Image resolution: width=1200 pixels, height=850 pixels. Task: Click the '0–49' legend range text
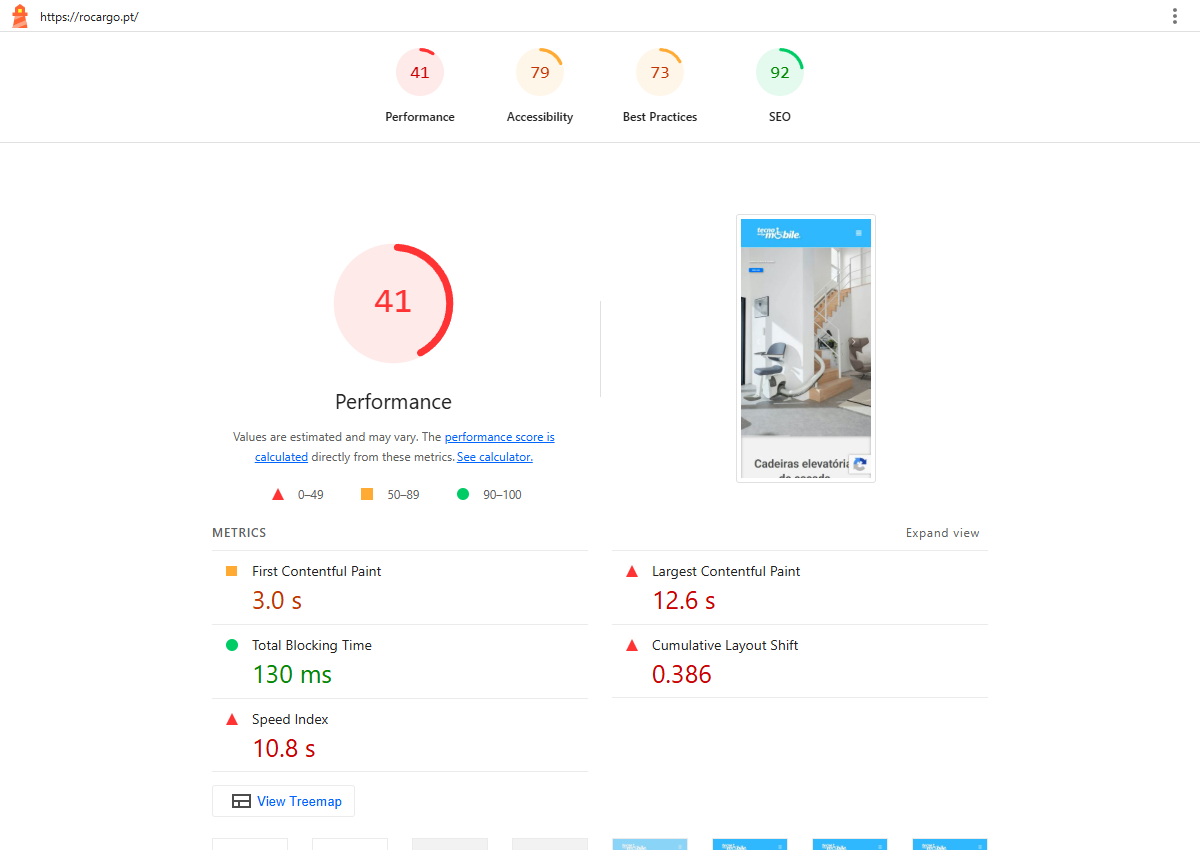311,495
